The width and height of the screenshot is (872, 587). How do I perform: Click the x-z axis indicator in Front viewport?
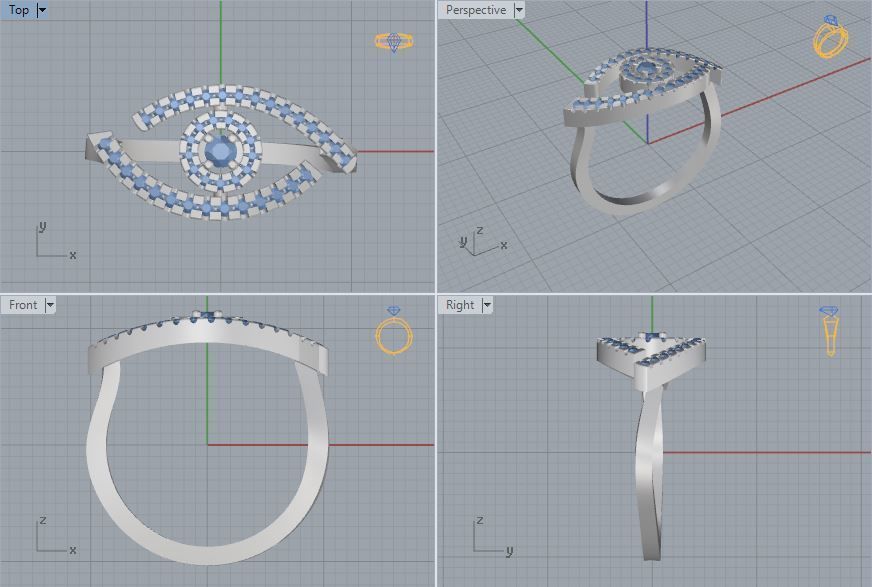[x=56, y=536]
